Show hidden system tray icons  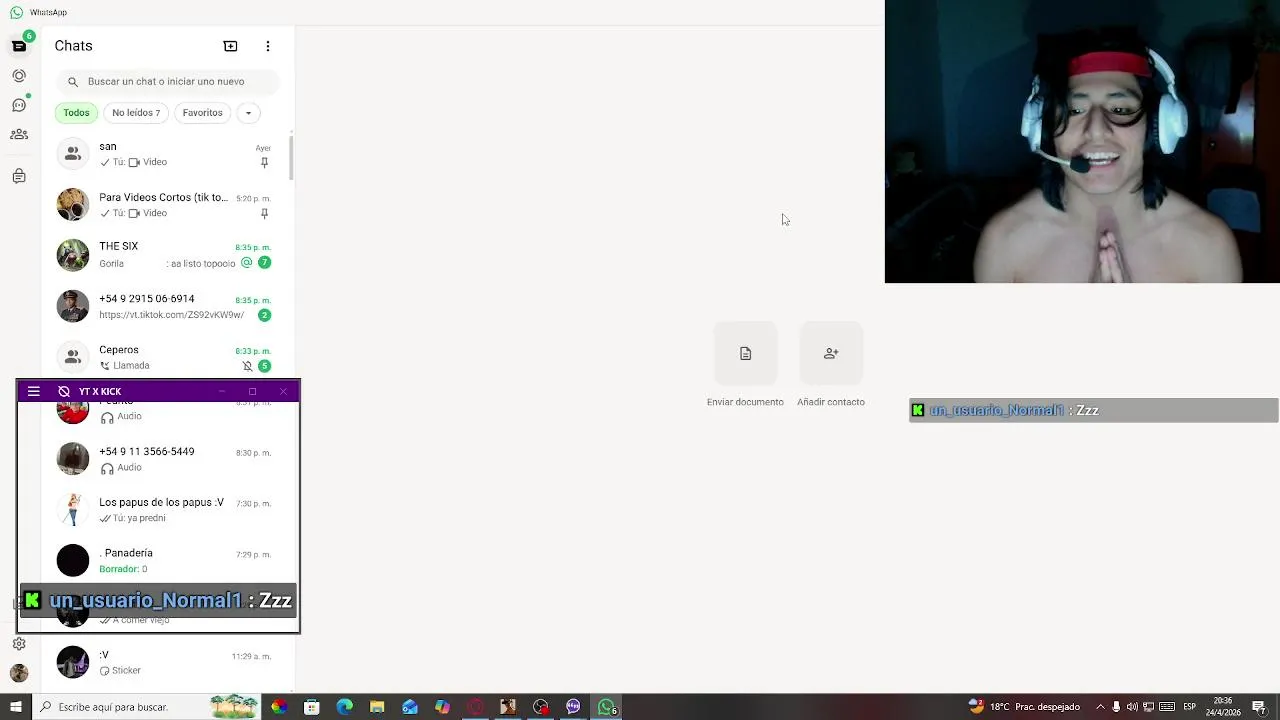[1100, 707]
